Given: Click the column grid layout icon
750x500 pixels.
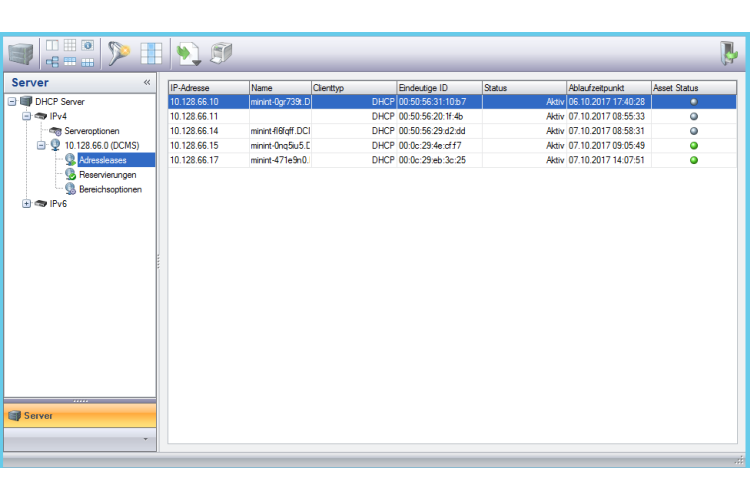Looking at the screenshot, I should (151, 53).
